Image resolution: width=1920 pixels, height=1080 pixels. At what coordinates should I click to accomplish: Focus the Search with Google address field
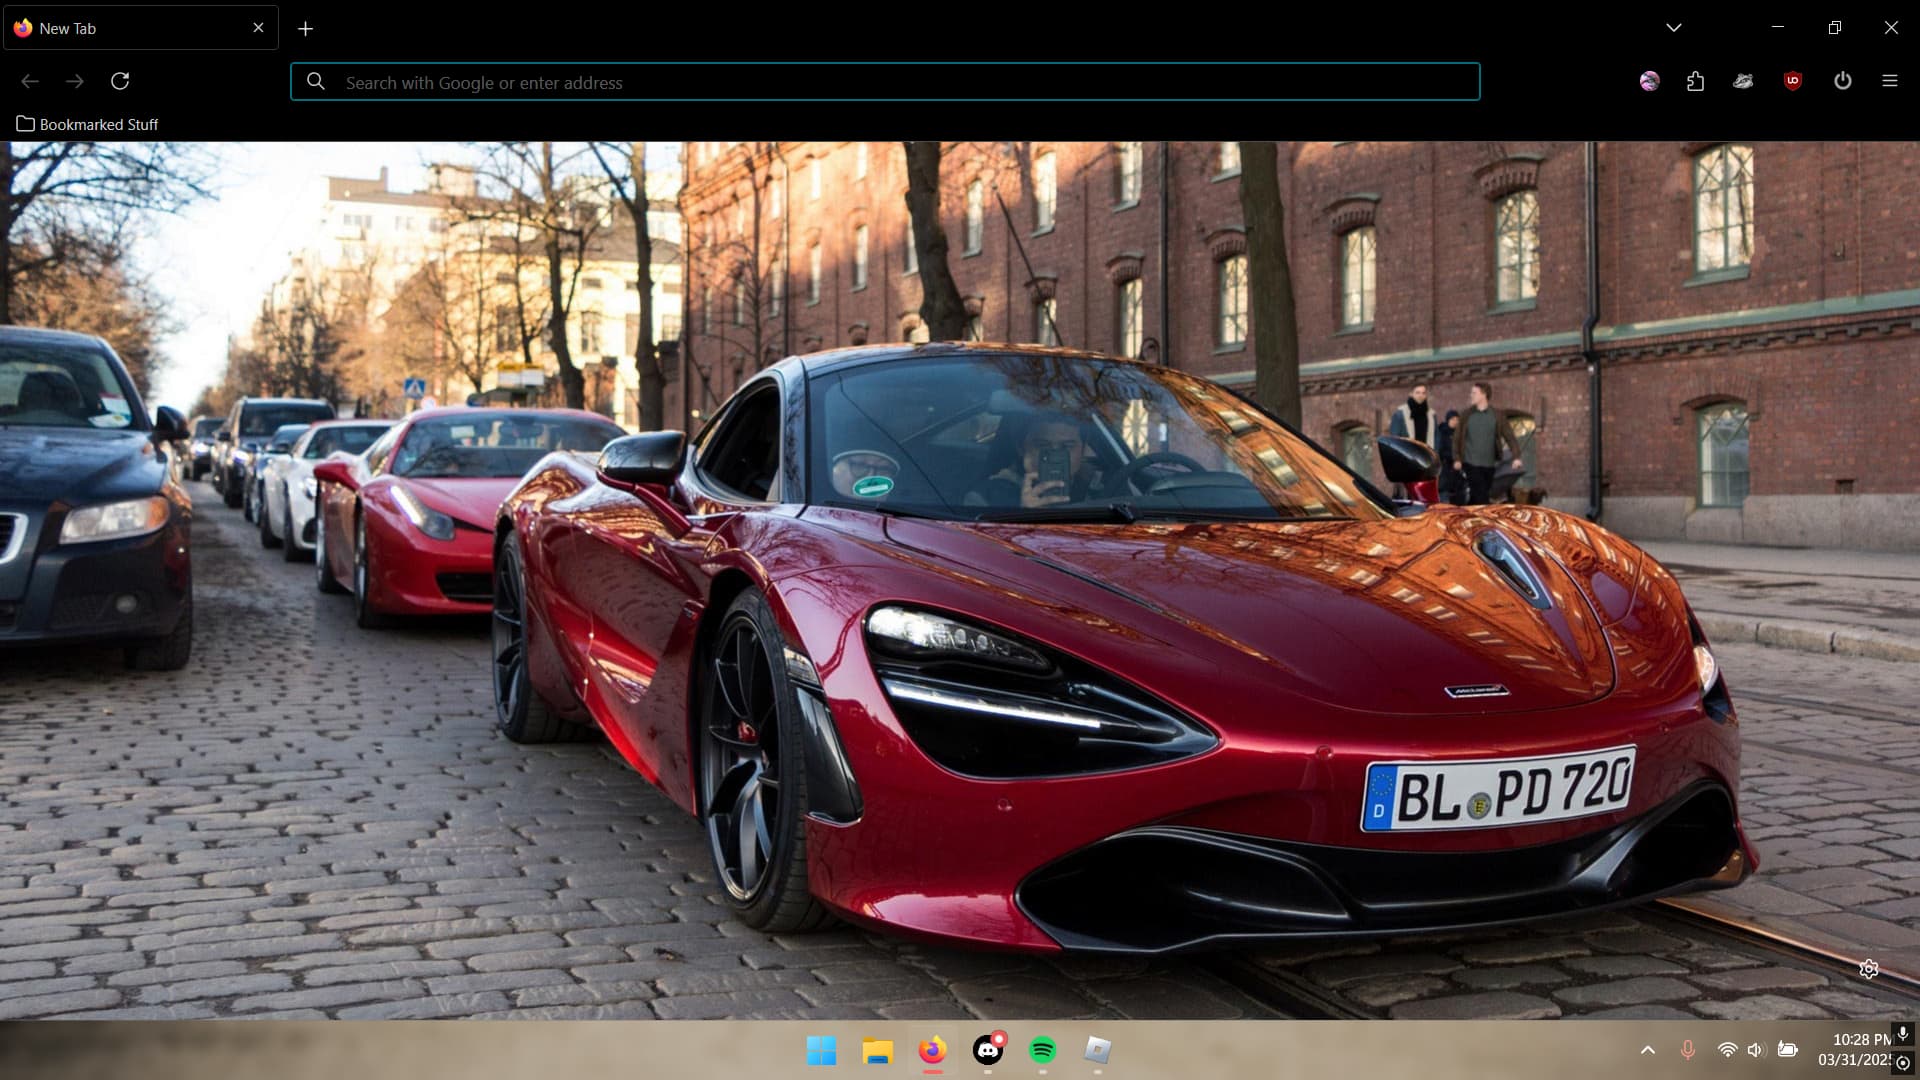point(900,82)
